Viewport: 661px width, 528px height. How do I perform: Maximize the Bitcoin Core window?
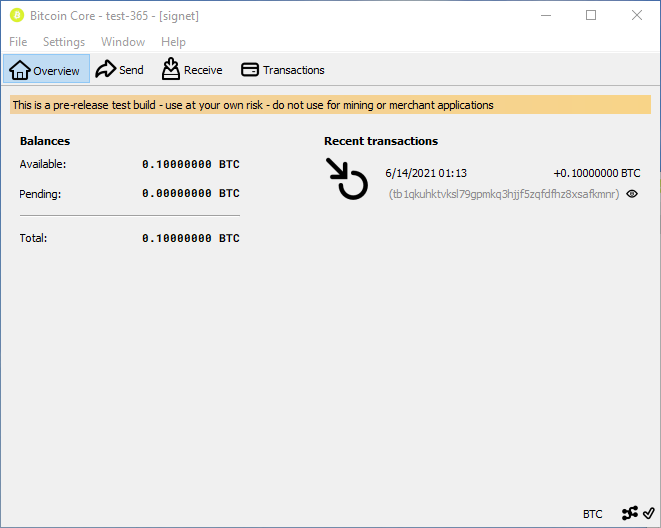[x=591, y=16]
